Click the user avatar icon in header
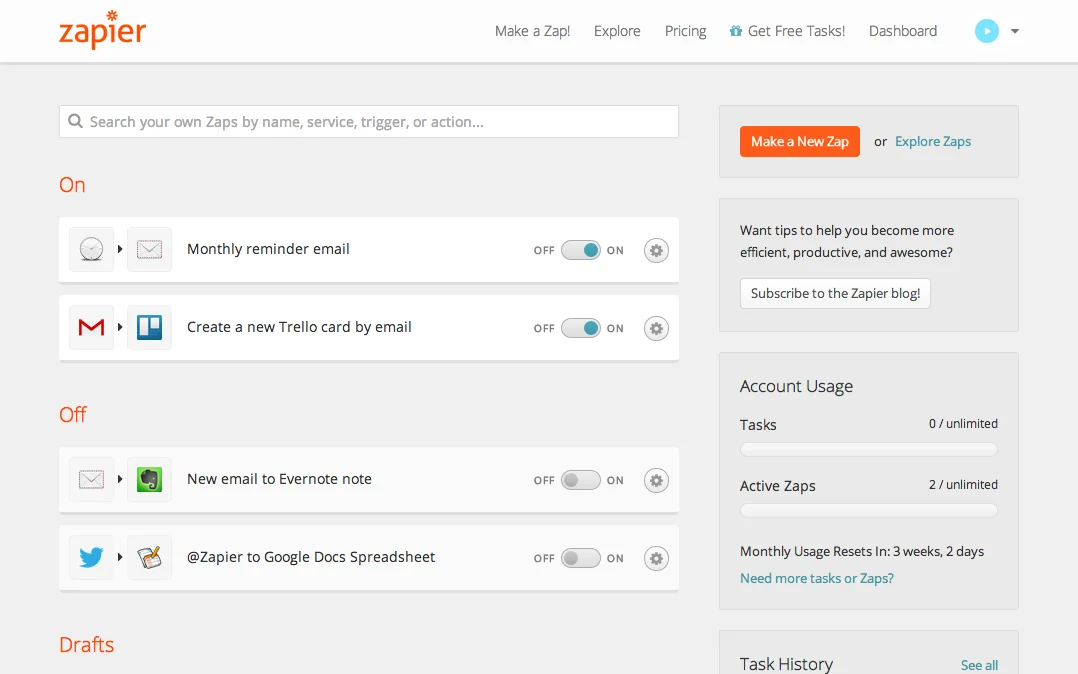Screen dimensions: 1078x674 click(x=986, y=31)
